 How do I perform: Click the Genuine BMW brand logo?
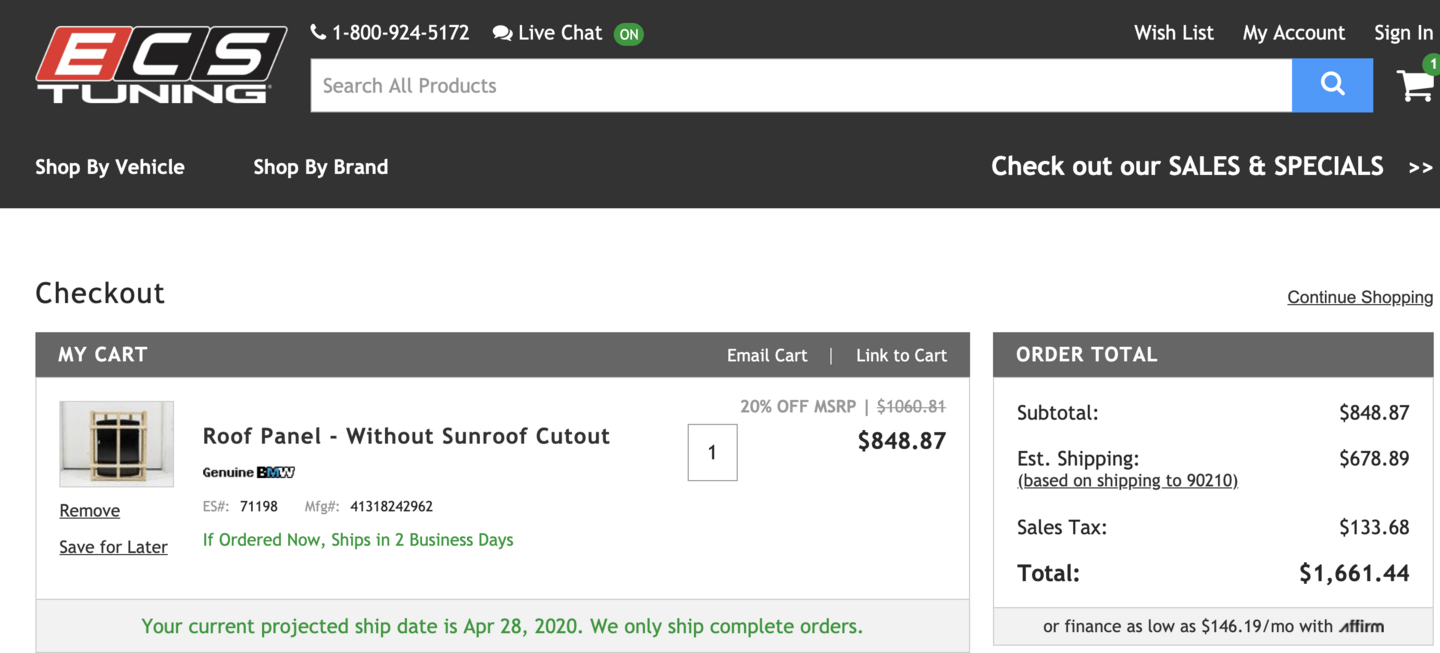(248, 472)
